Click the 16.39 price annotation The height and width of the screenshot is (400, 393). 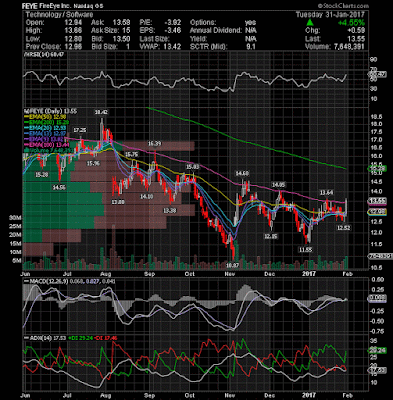(x=154, y=144)
